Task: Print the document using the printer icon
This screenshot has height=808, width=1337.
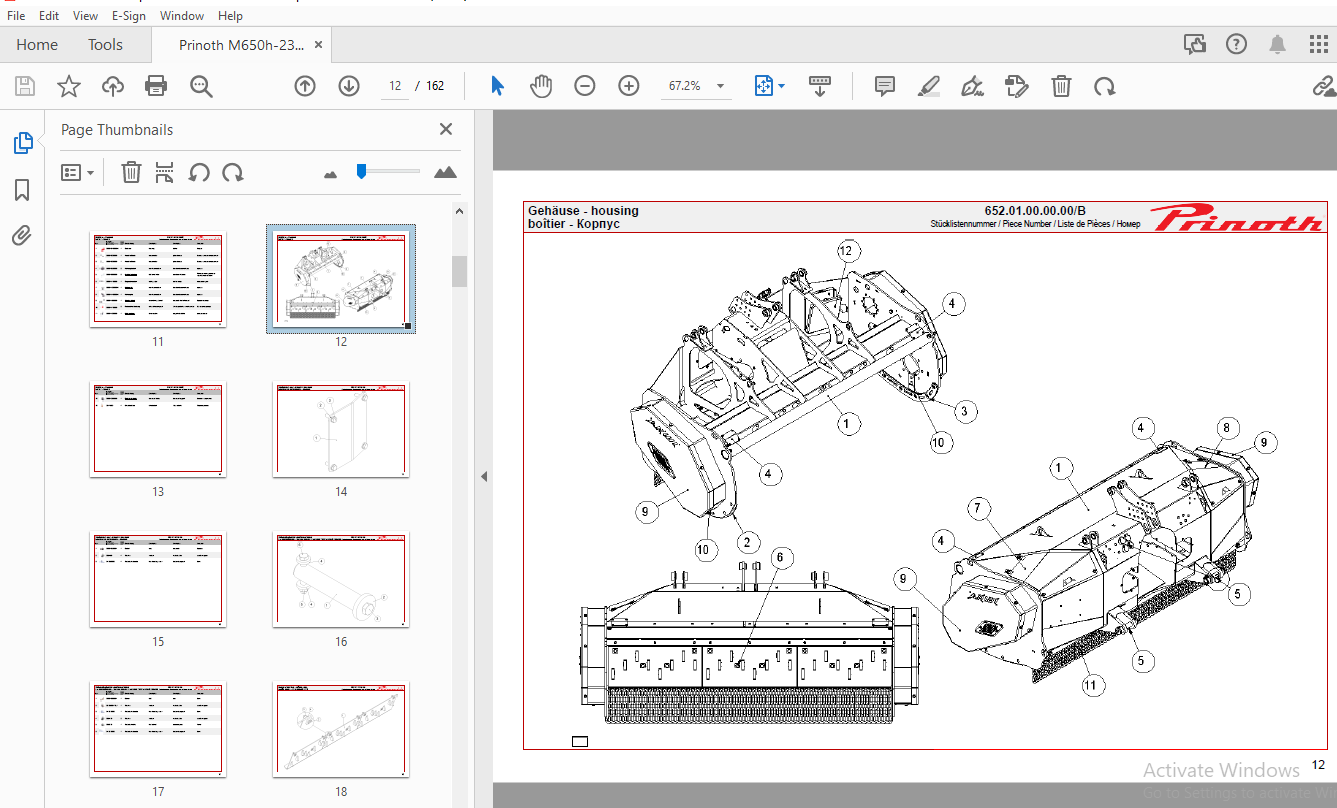Action: 156,86
